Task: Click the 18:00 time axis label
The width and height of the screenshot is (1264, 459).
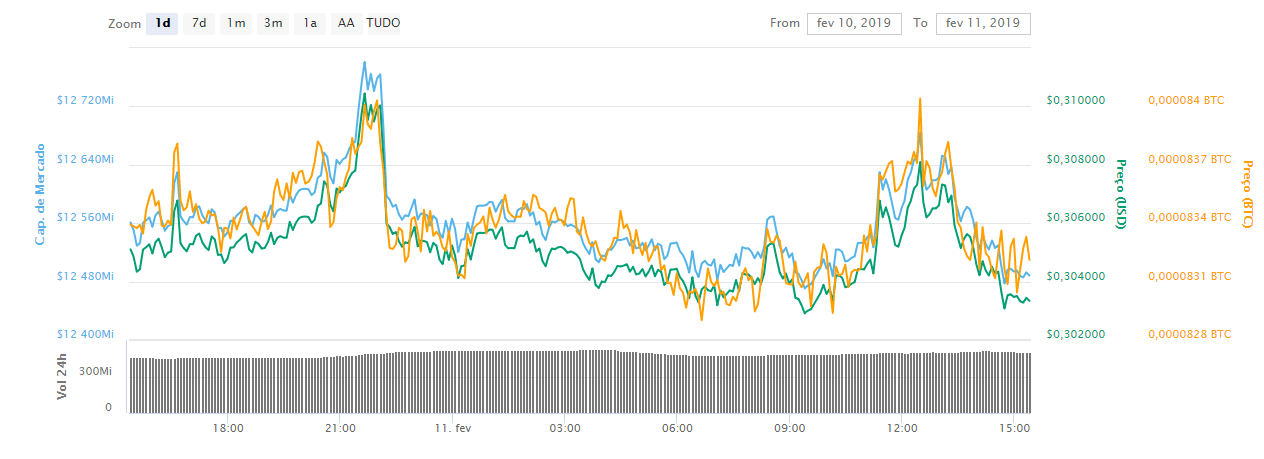Action: [x=228, y=428]
